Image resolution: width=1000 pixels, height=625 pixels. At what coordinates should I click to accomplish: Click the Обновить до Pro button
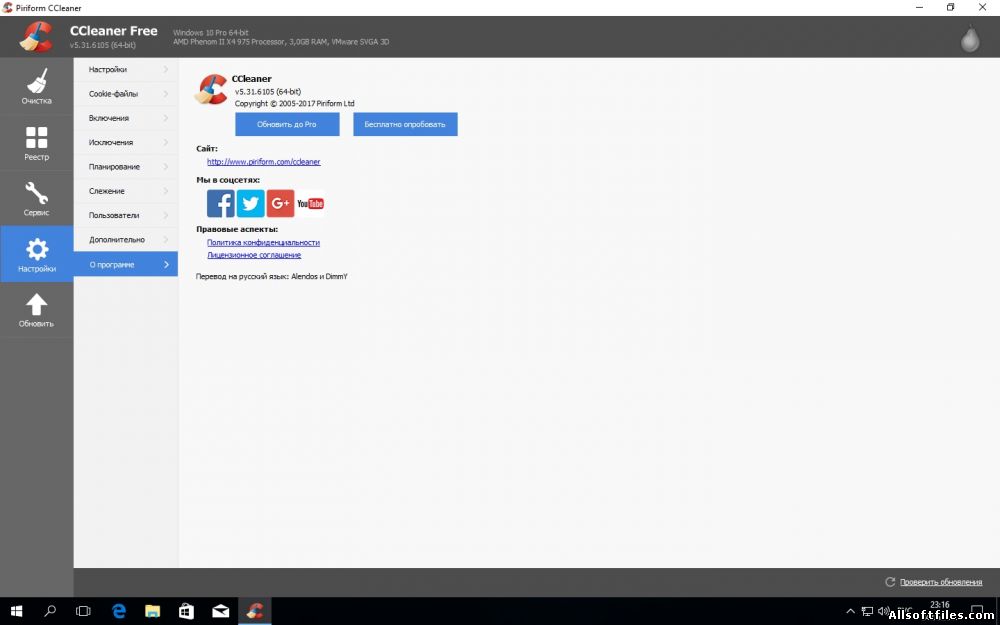coord(287,124)
